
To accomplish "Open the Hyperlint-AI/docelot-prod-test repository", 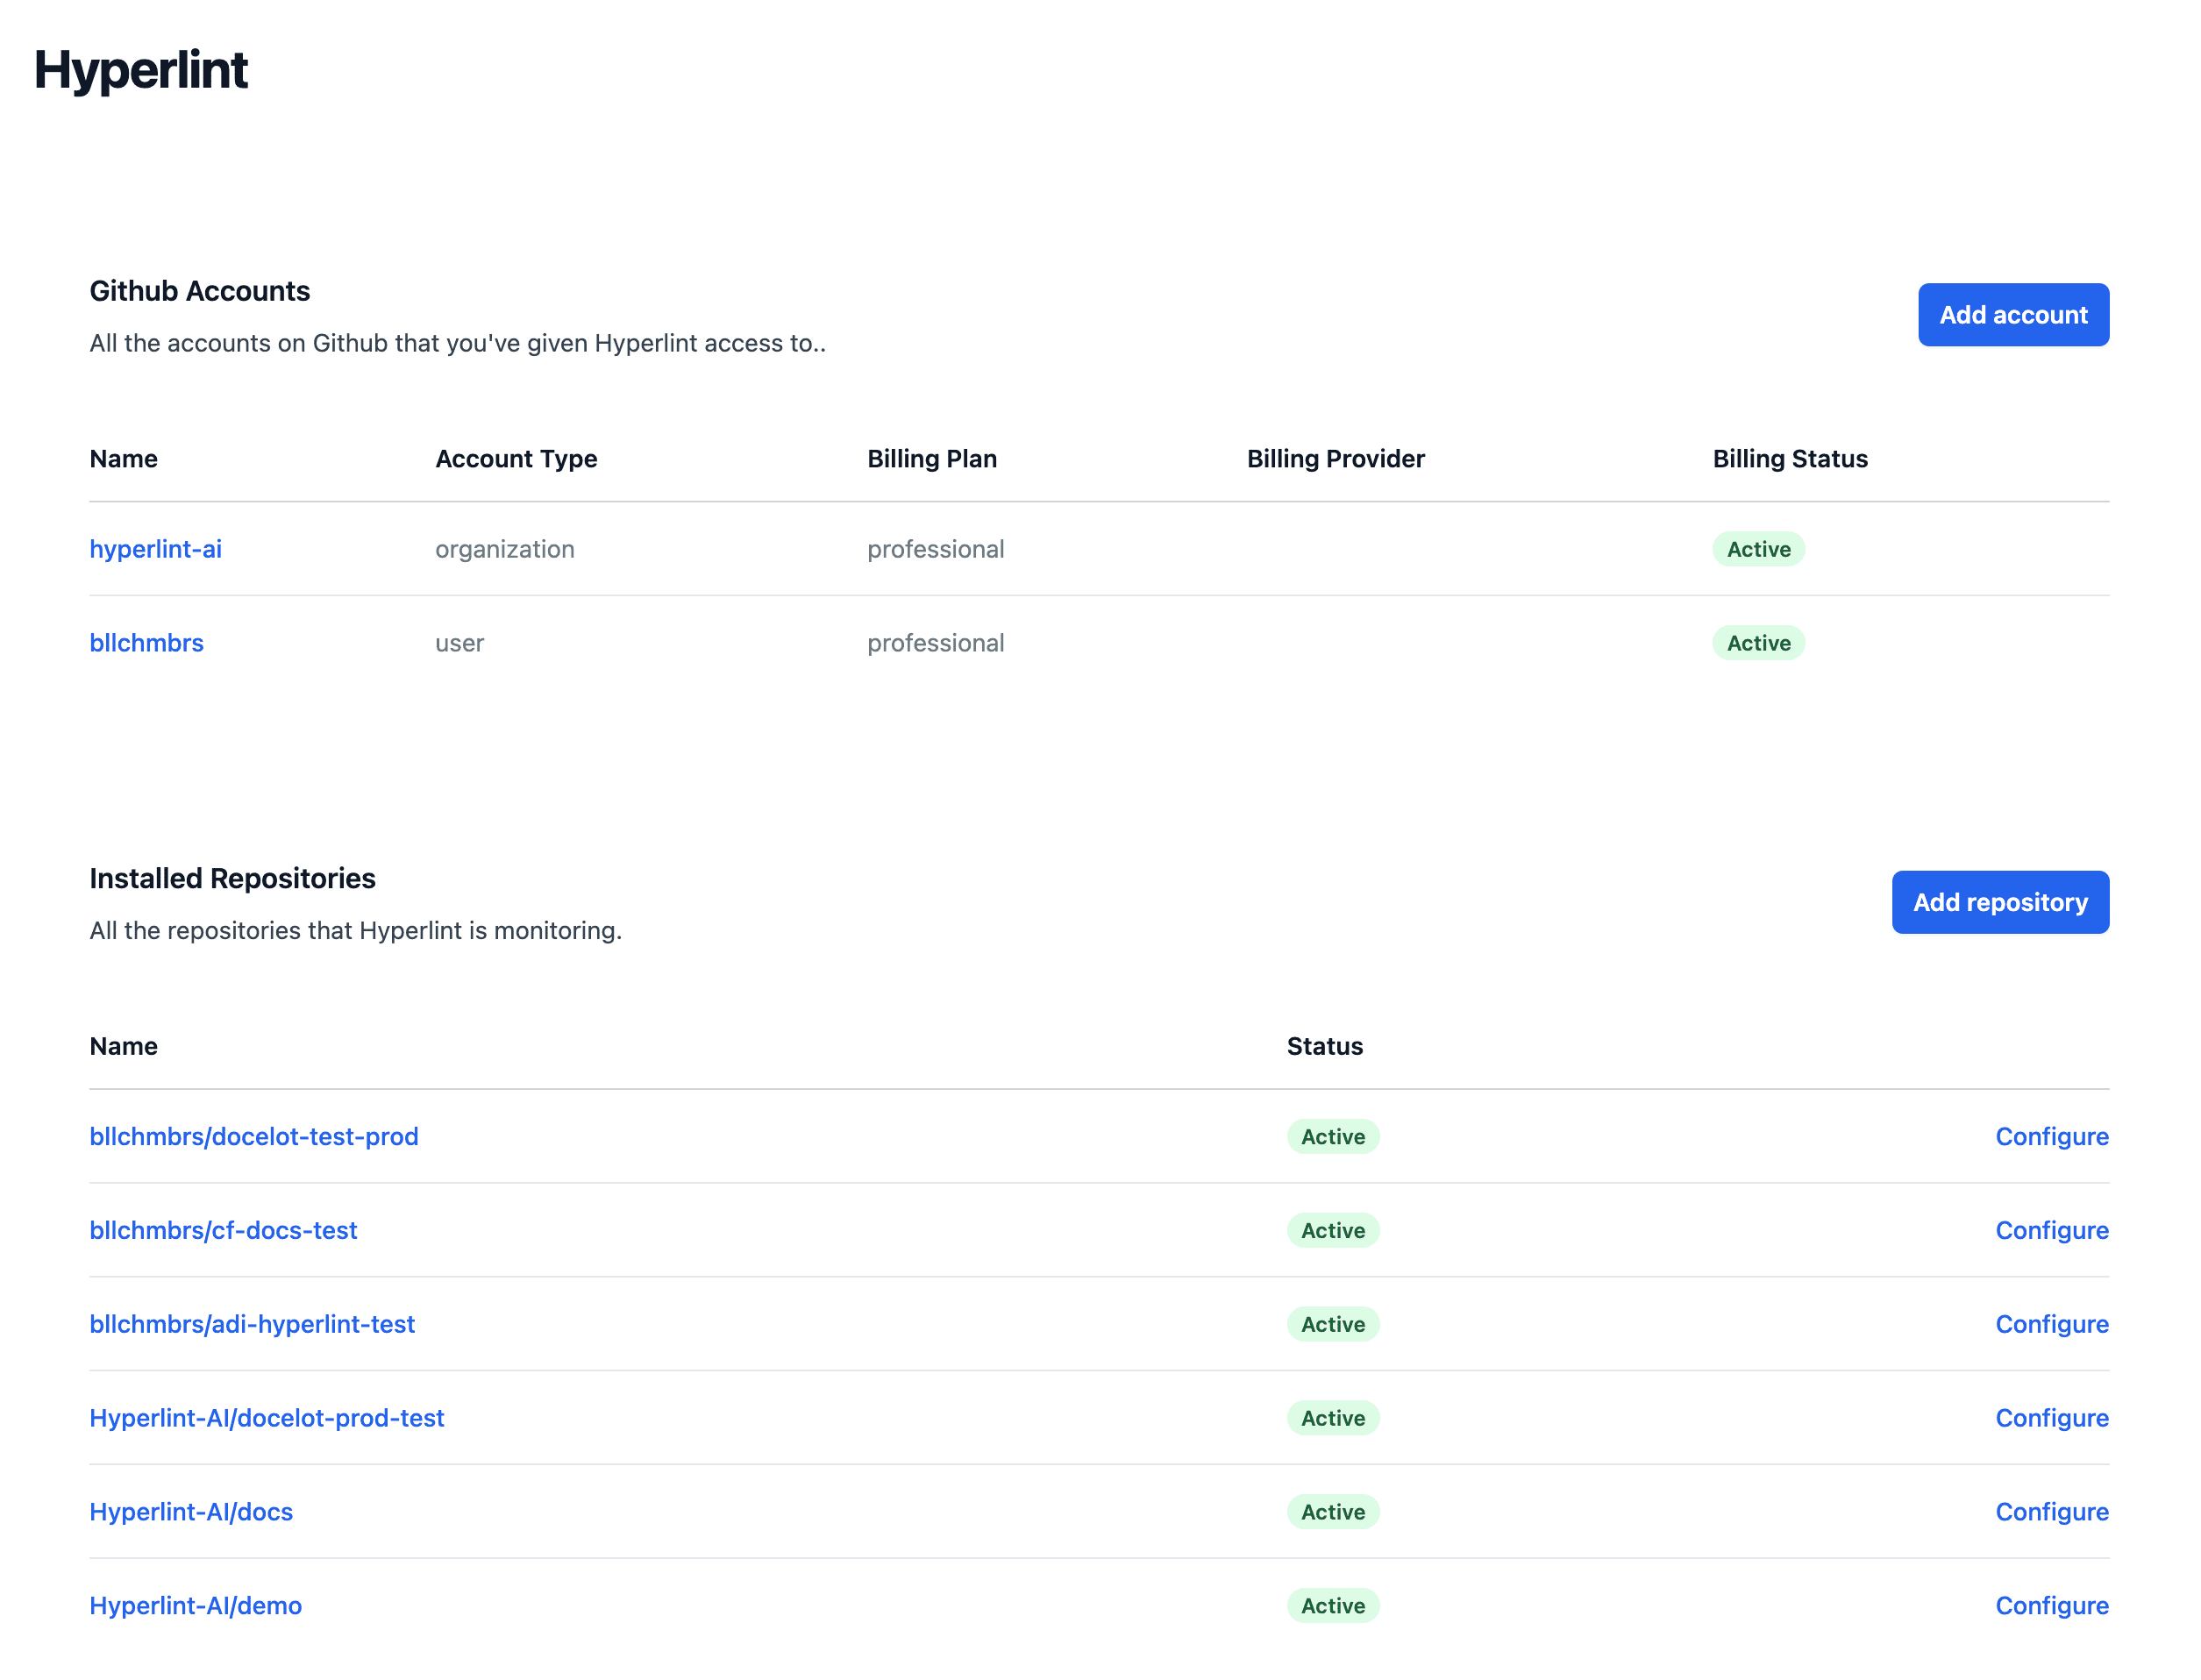I will tap(267, 1418).
